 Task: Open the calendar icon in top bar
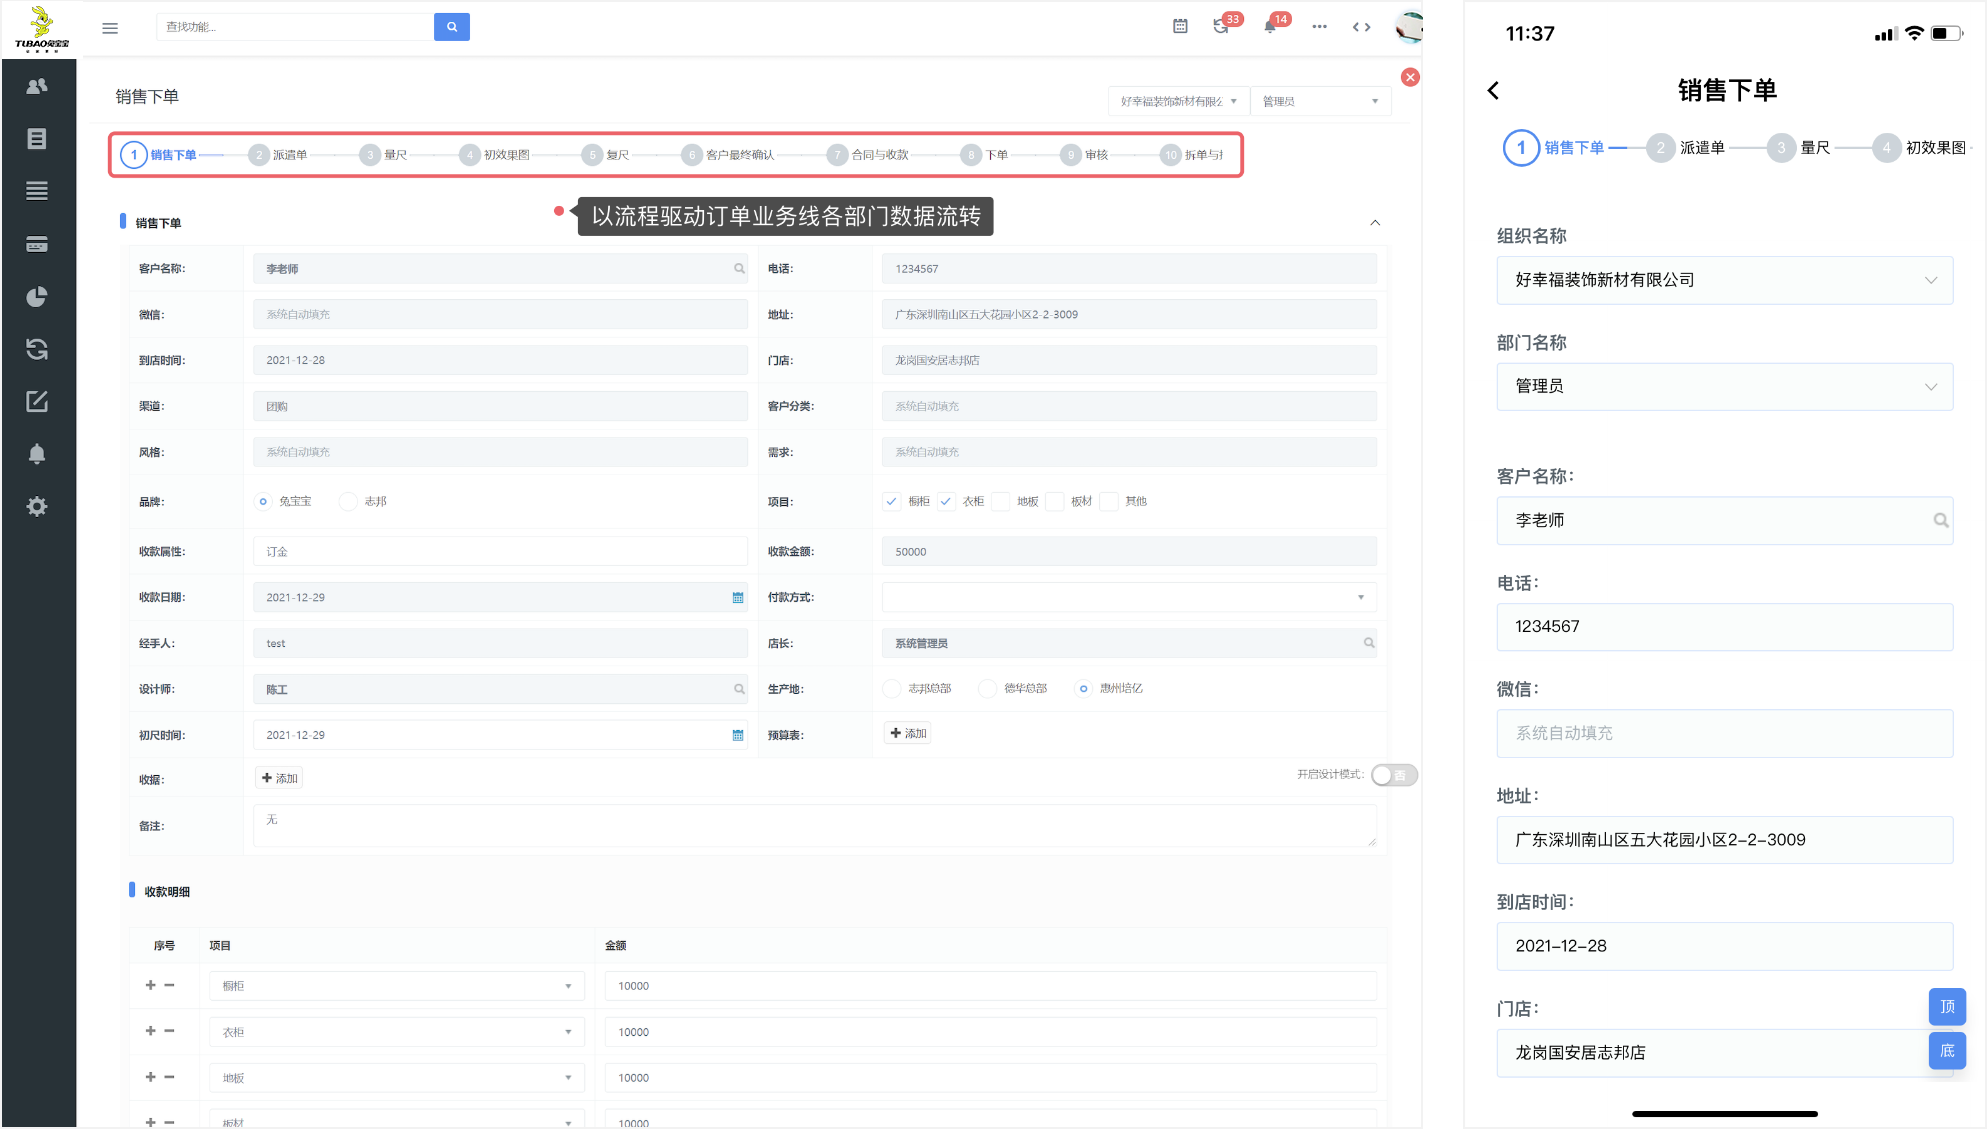click(1180, 27)
